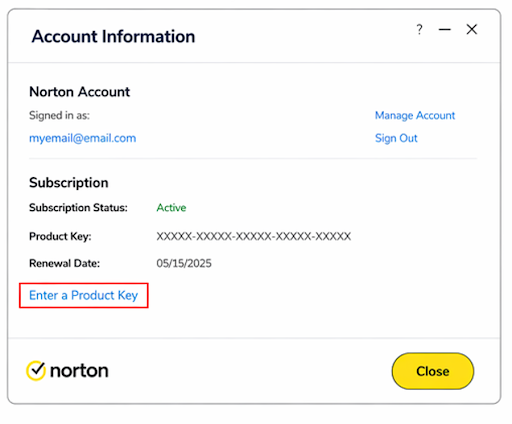Viewport: 512px width, 424px height.
Task: Click the Account Information title text
Action: pyautogui.click(x=113, y=36)
